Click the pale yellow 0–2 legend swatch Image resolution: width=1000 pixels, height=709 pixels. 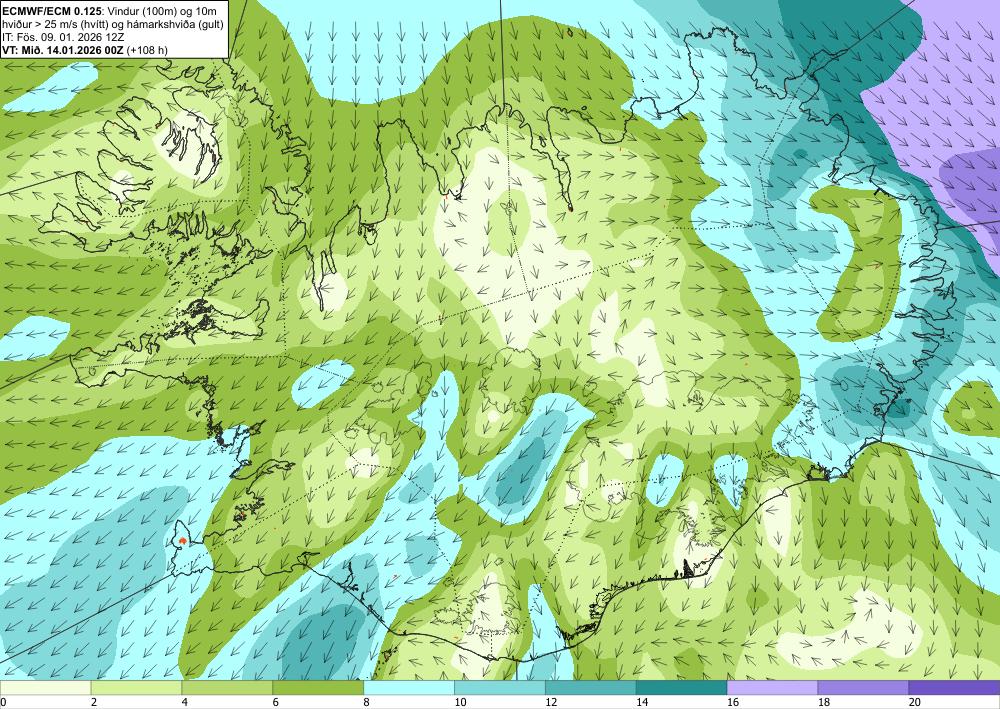pos(45,687)
